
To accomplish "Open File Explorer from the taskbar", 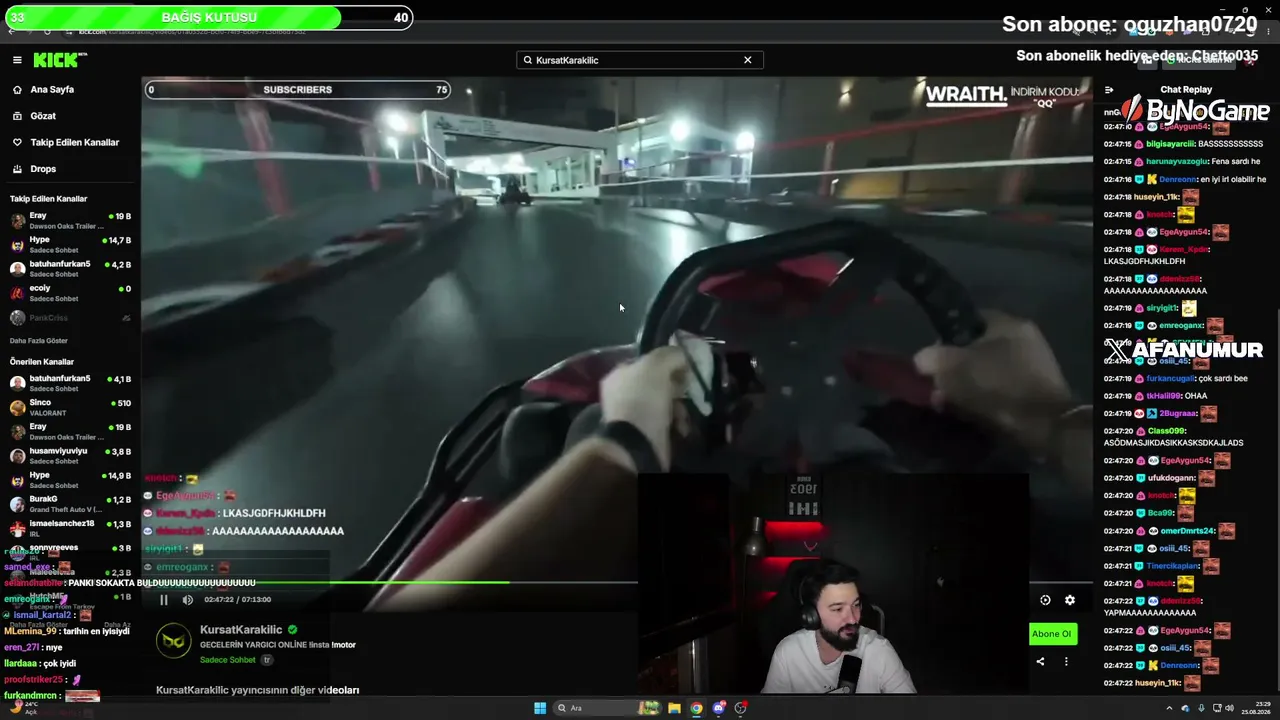I will pyautogui.click(x=675, y=708).
